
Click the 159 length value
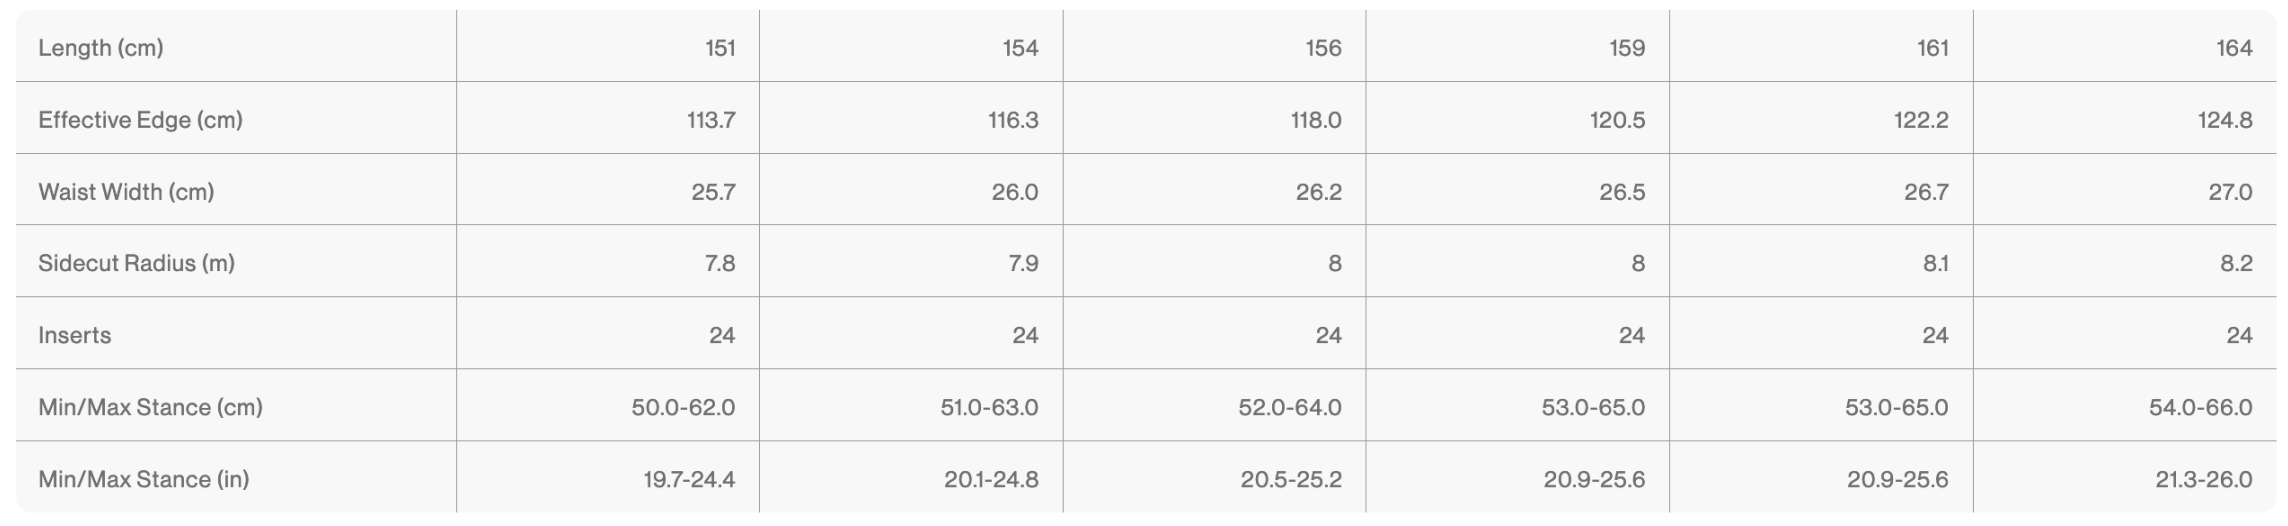pyautogui.click(x=1627, y=48)
